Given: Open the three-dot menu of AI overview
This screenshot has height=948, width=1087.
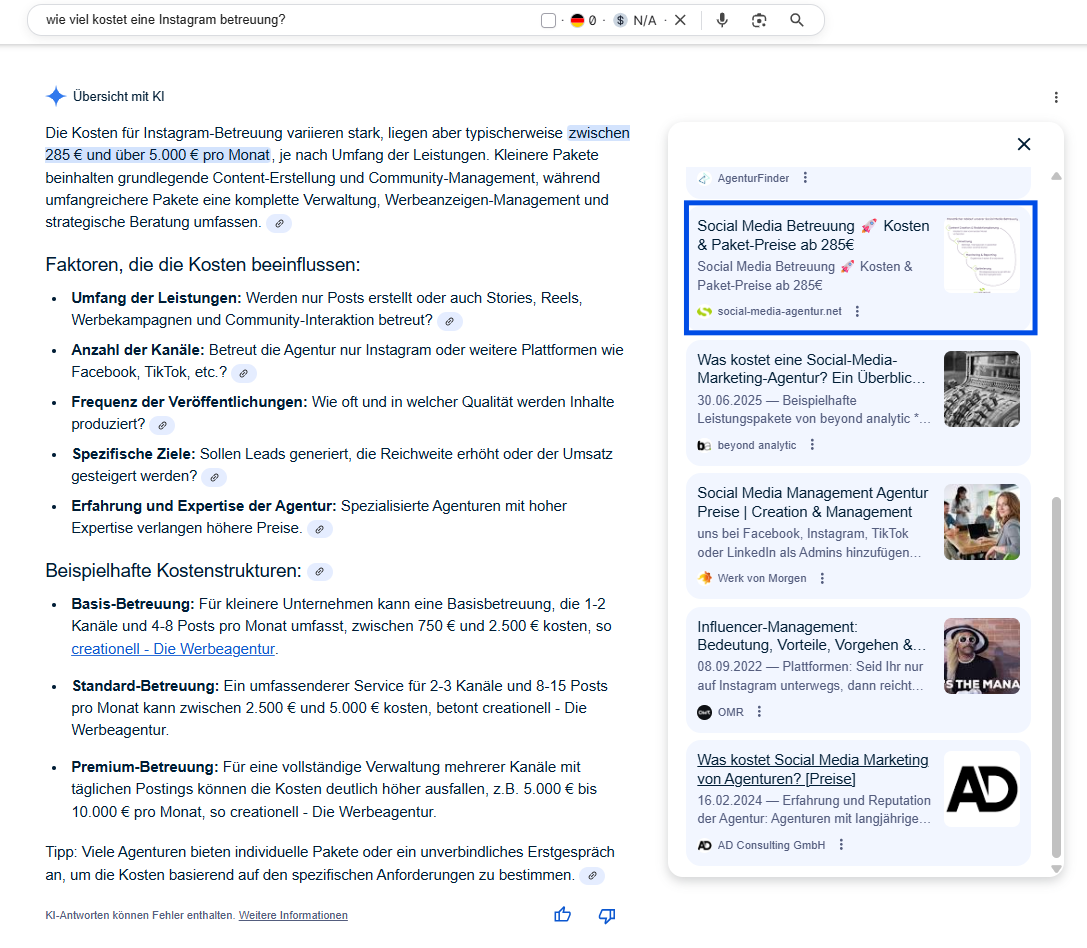Looking at the screenshot, I should point(1056,97).
